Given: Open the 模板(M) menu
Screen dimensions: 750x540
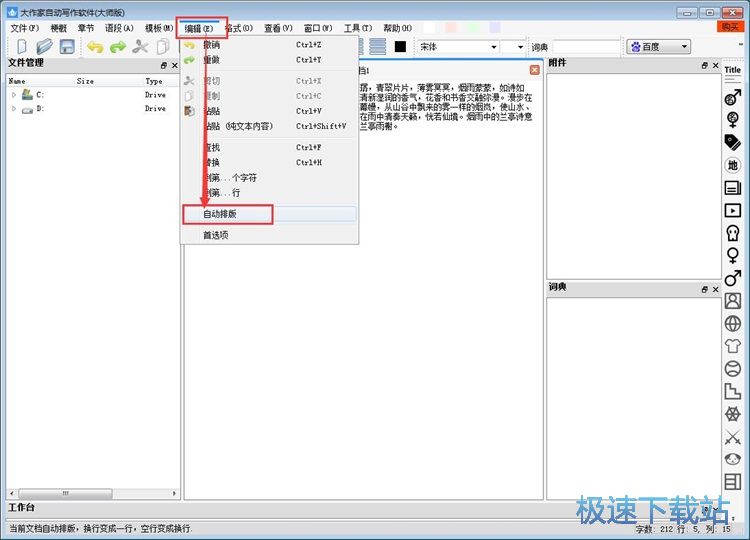Looking at the screenshot, I should pos(159,28).
